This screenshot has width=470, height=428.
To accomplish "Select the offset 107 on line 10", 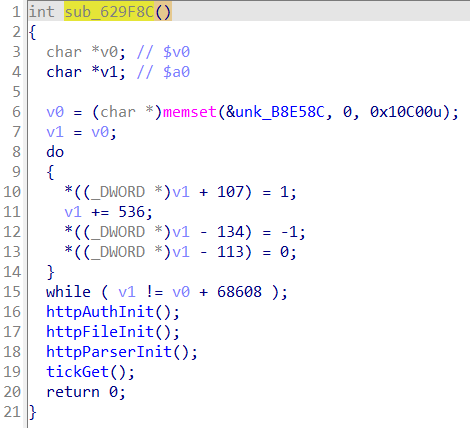I will 230,192.
